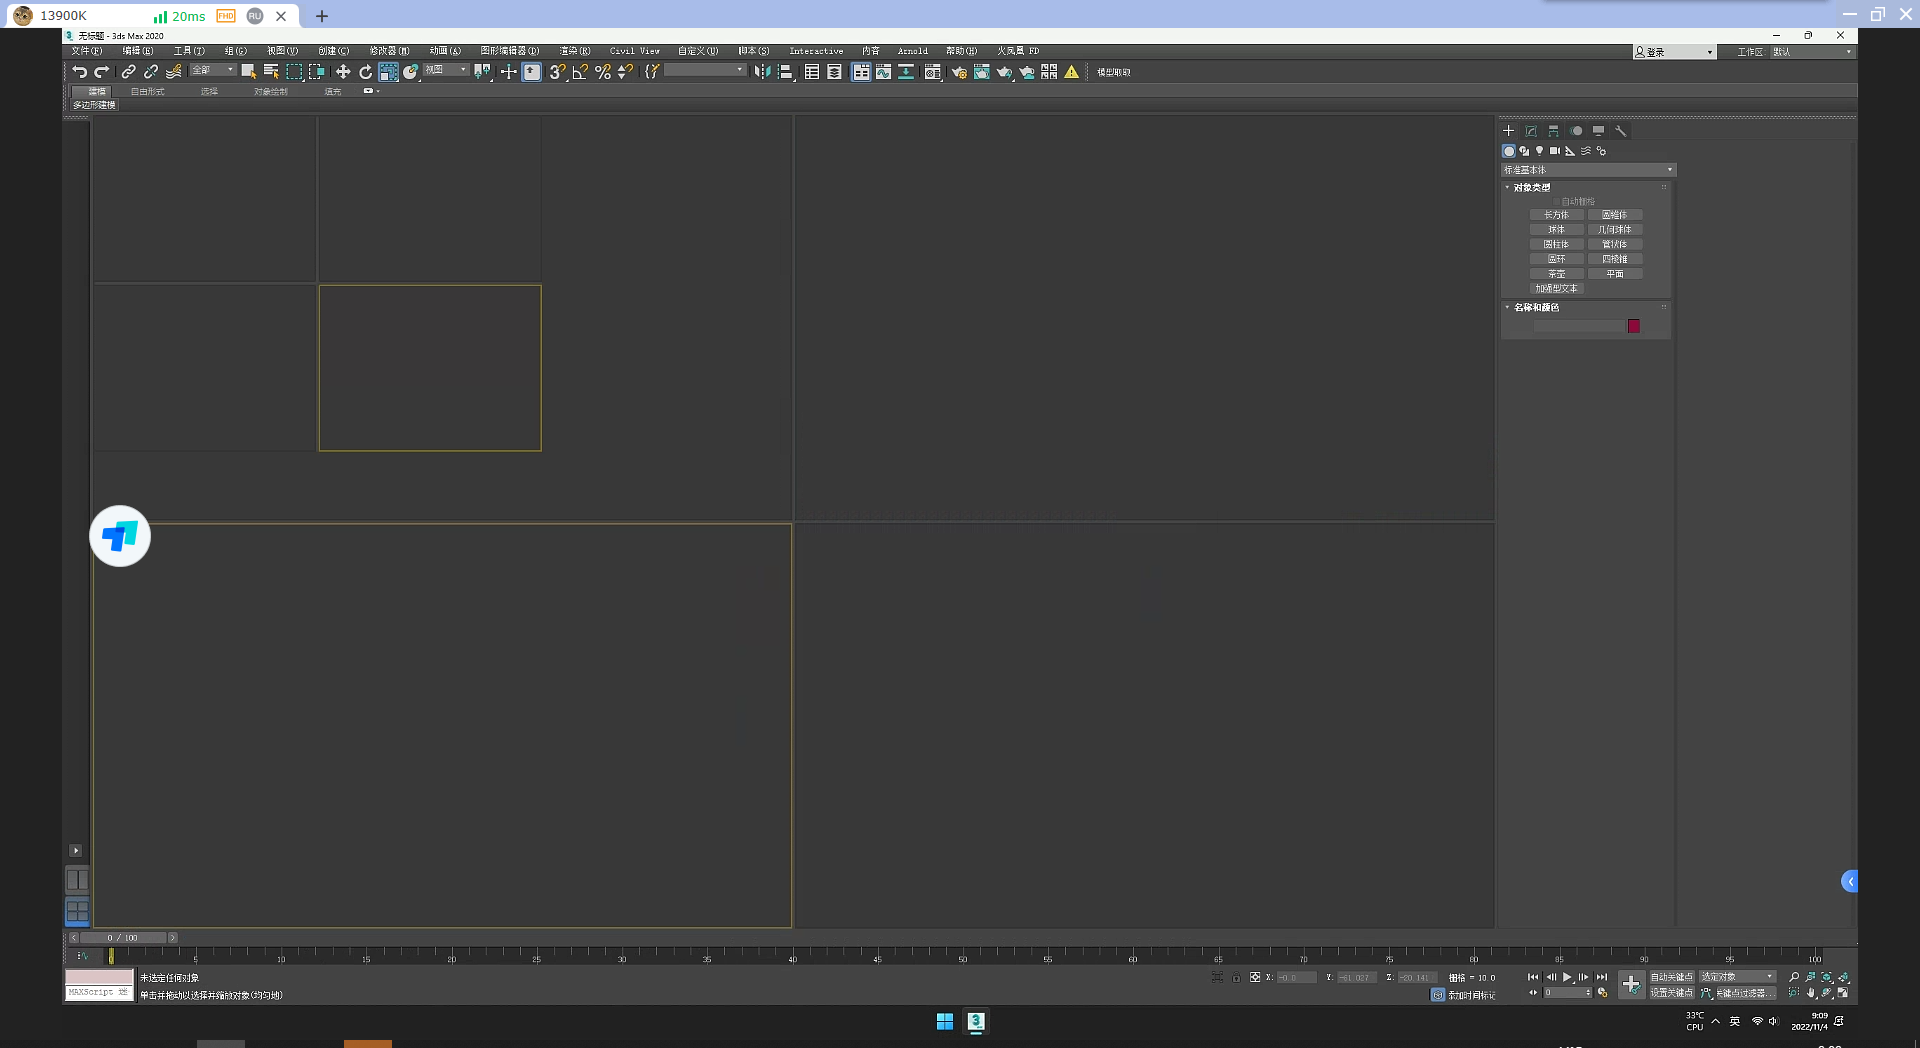This screenshot has height=1048, width=1920.
Task: Open the Hierarchy panel tab
Action: coord(1553,131)
